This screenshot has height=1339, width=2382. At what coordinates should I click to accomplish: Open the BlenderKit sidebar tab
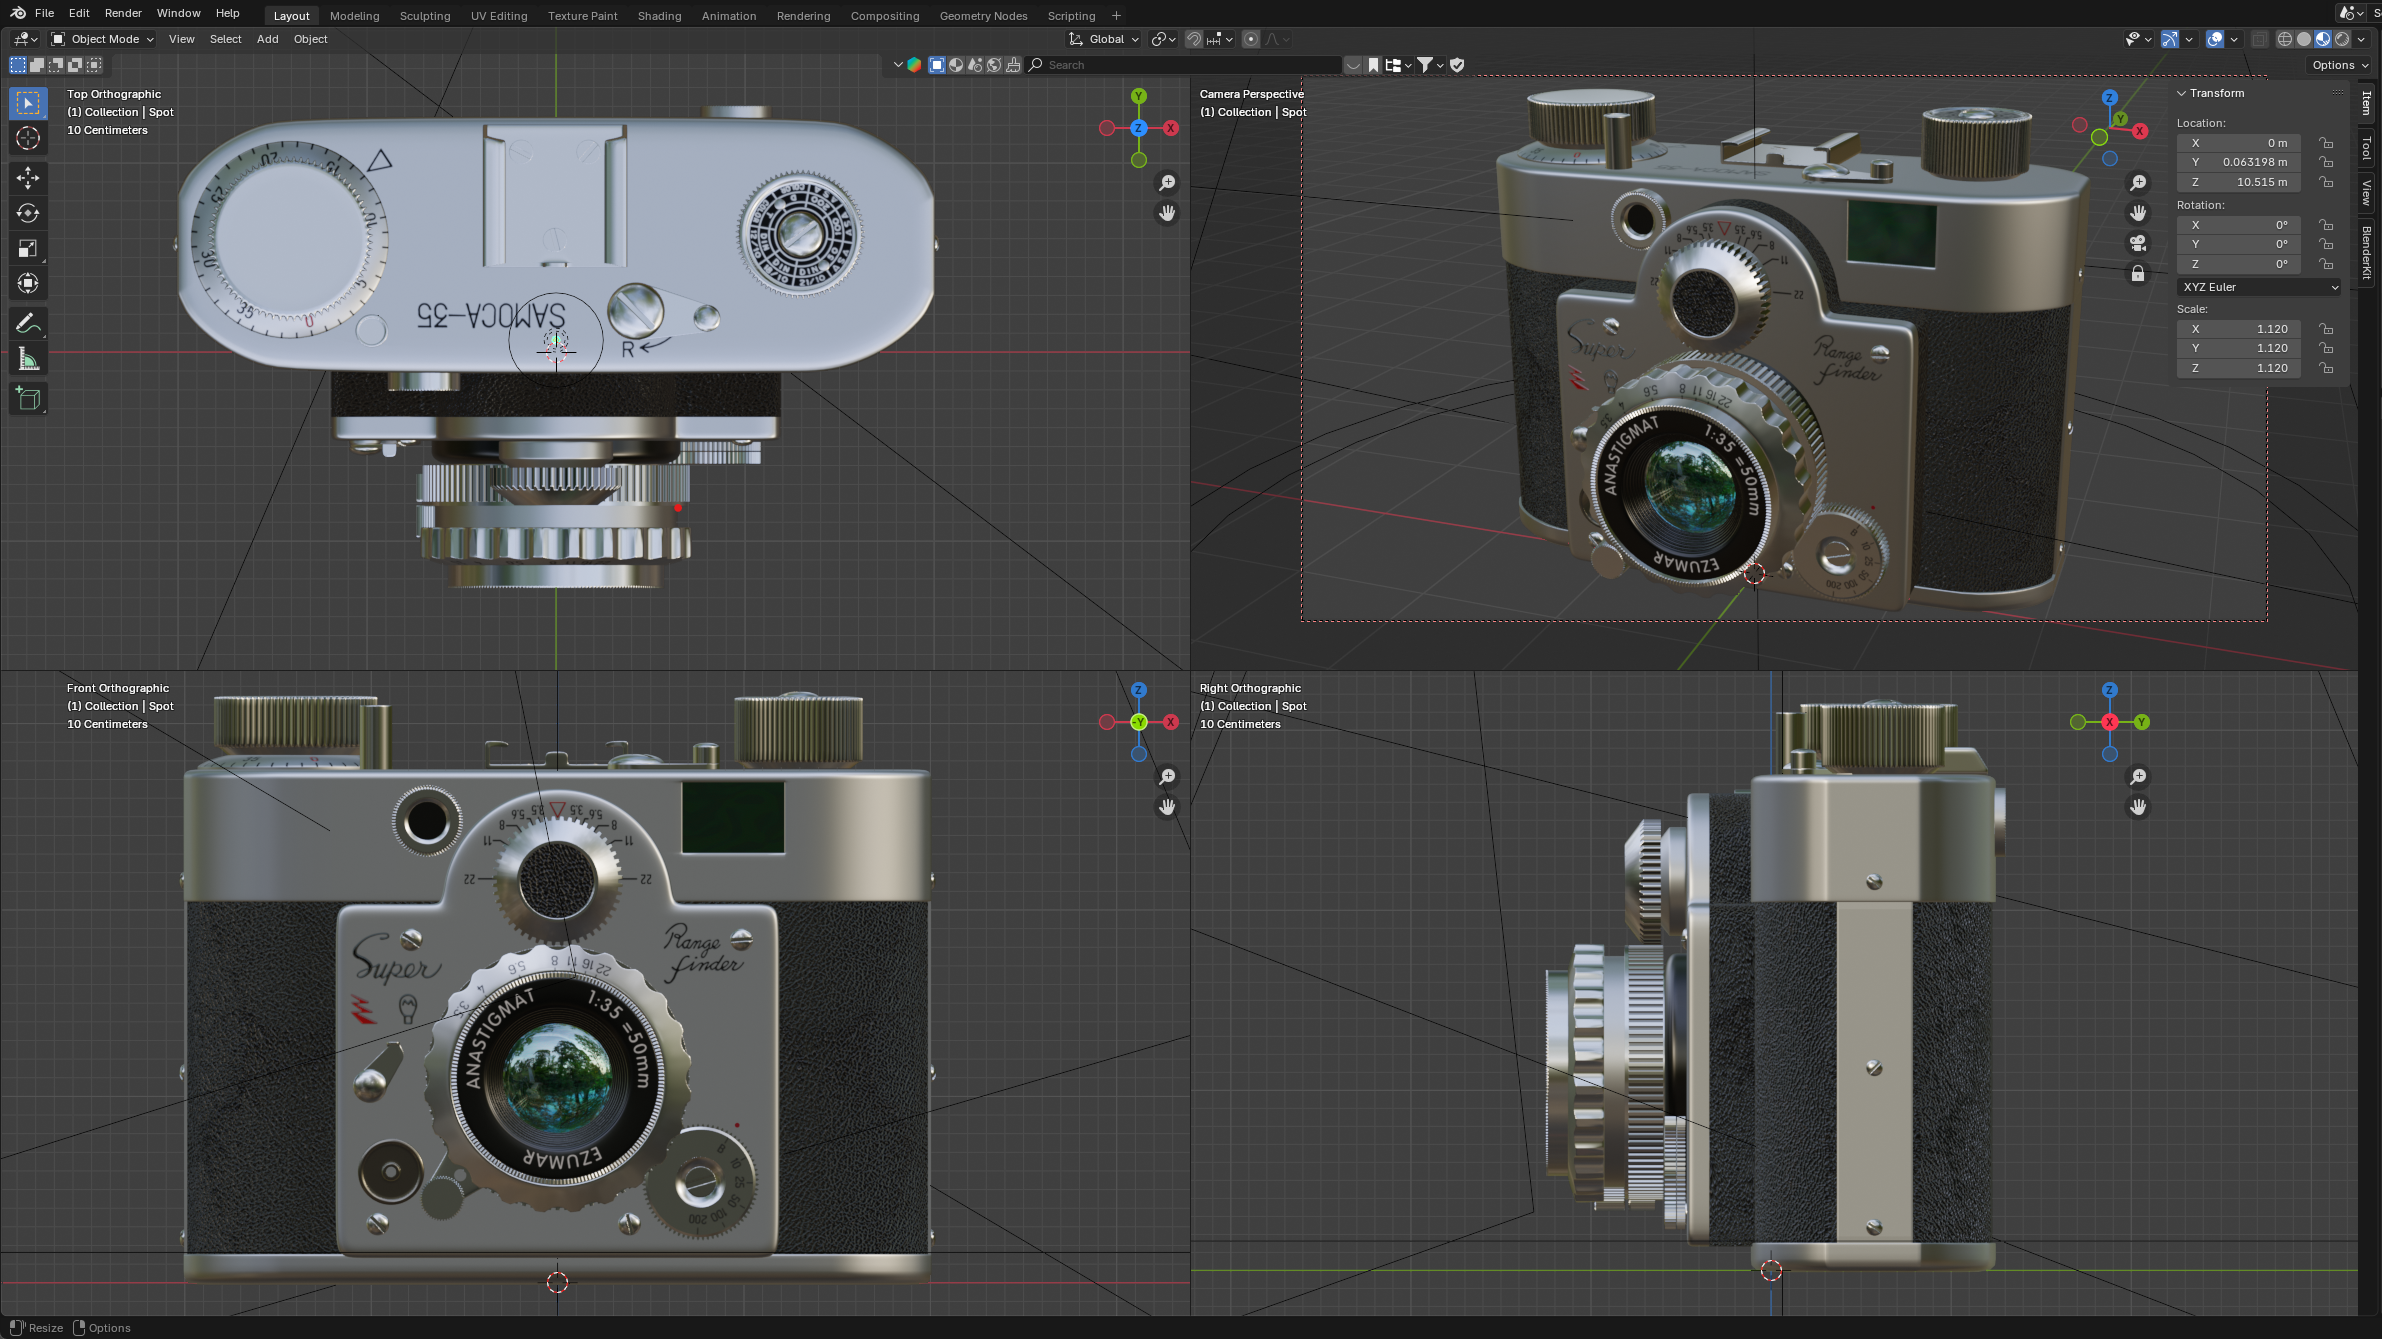pyautogui.click(x=2366, y=252)
